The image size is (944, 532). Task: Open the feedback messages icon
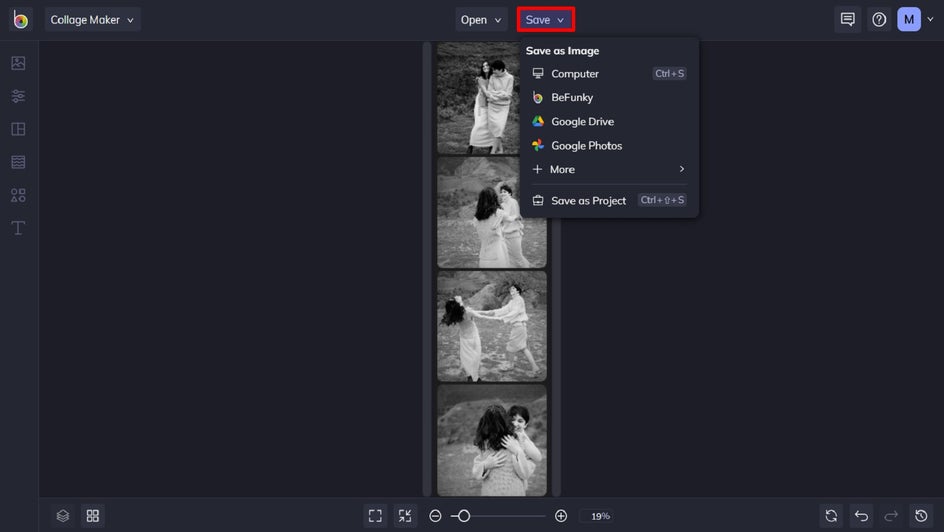848,20
